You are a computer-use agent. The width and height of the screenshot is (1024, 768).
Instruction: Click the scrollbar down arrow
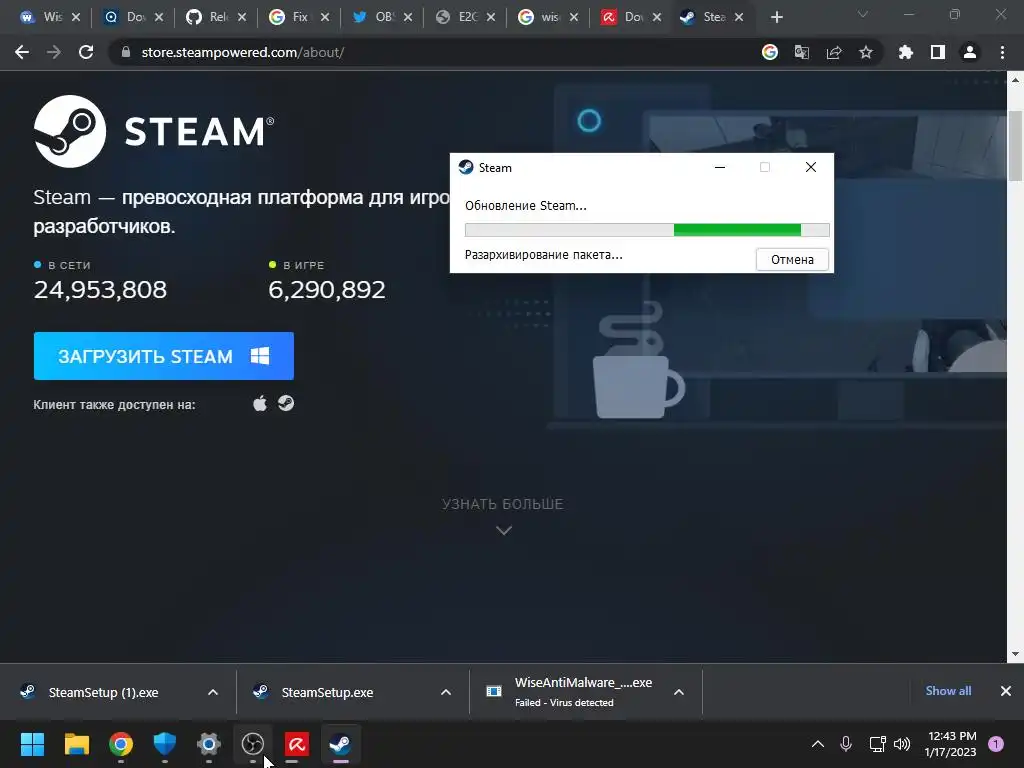coord(1016,654)
